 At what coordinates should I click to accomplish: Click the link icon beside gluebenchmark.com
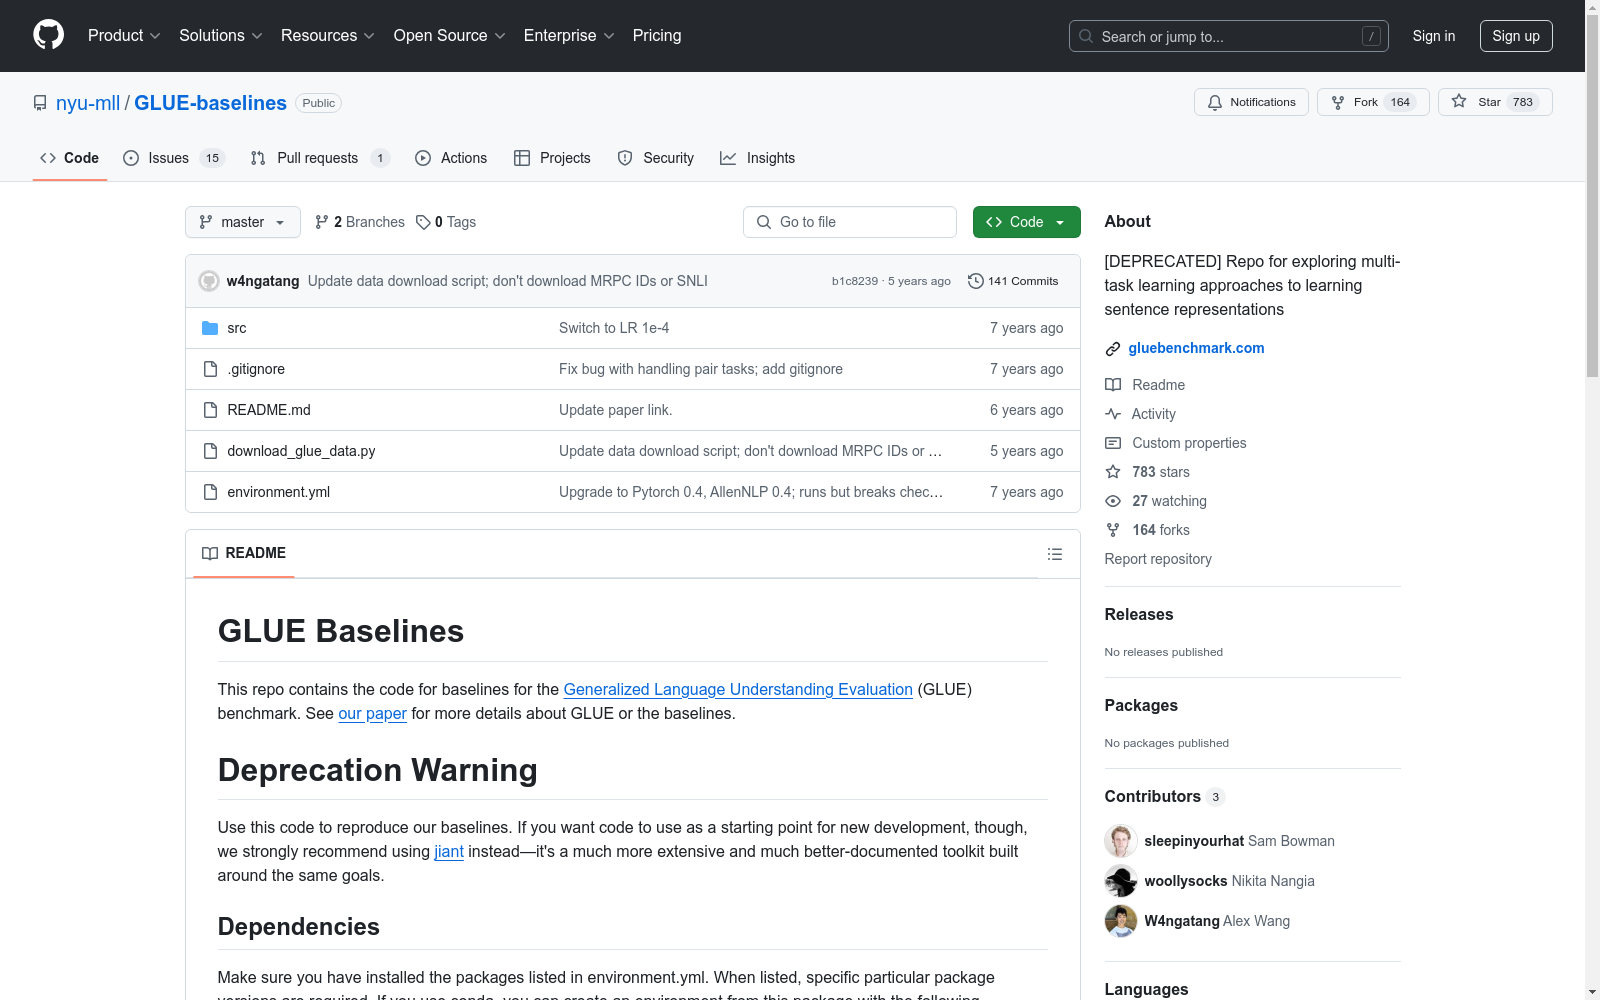[1113, 348]
